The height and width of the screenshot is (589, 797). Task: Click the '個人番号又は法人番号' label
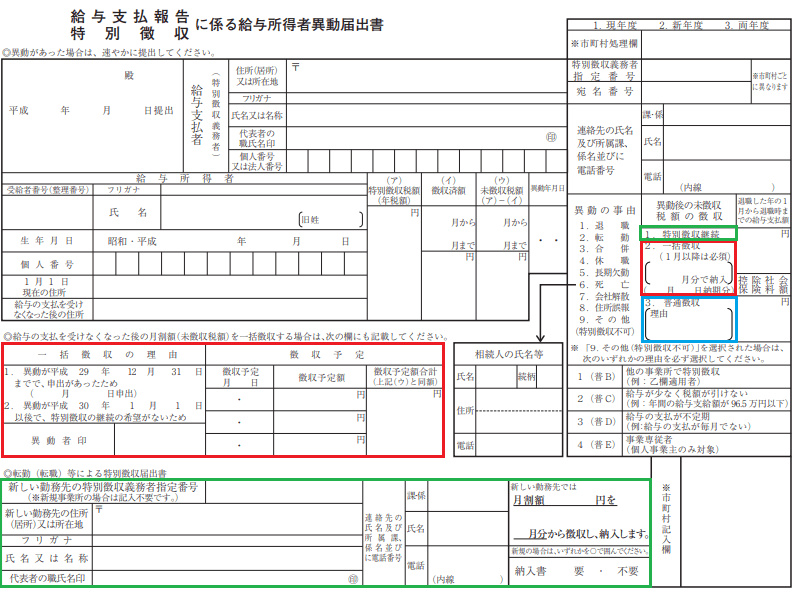pos(257,162)
